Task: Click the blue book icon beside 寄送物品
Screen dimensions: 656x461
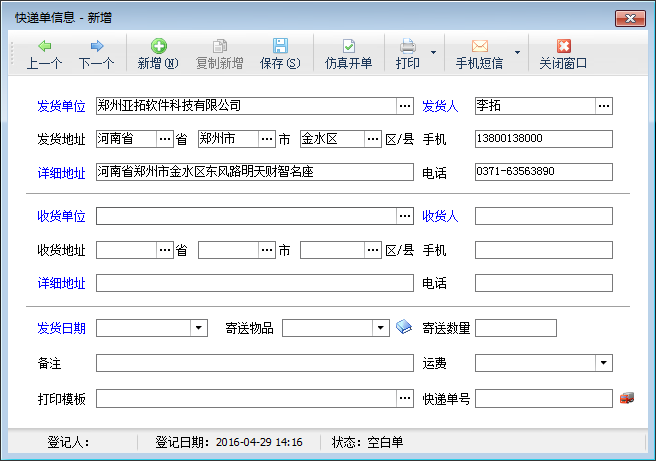Action: pyautogui.click(x=403, y=328)
